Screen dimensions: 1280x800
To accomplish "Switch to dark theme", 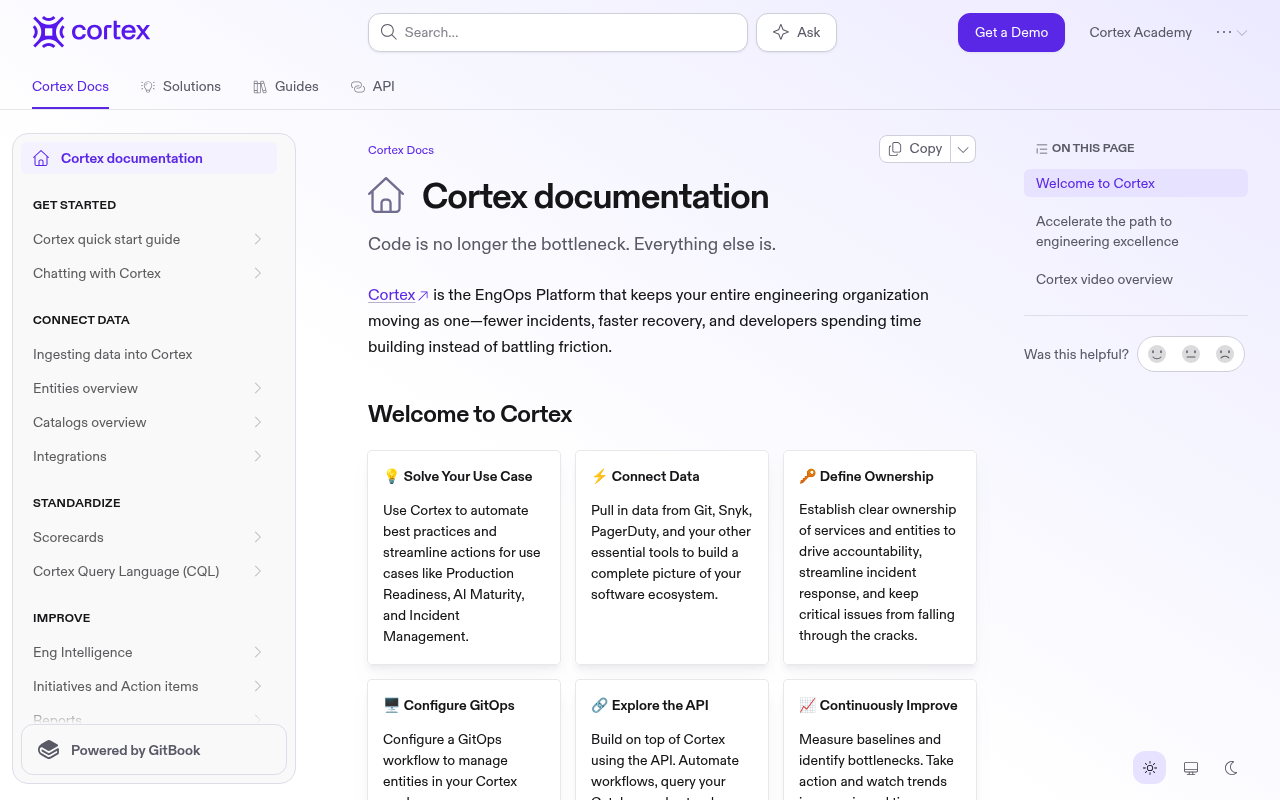I will click(x=1232, y=768).
